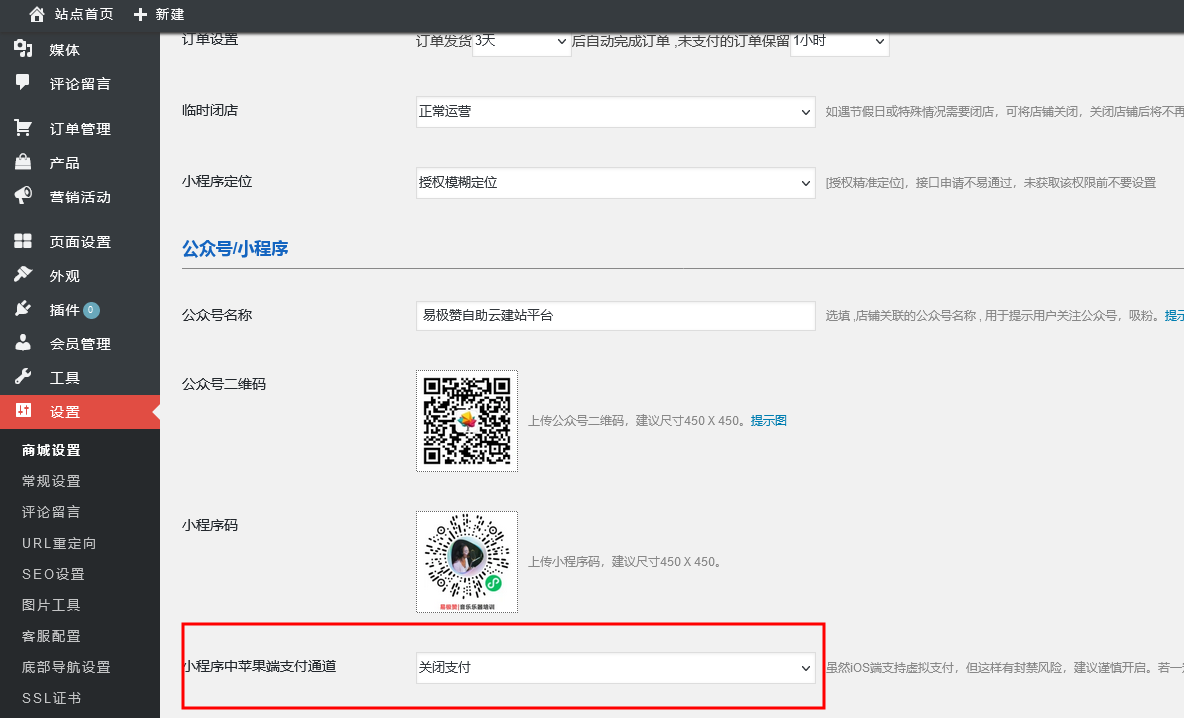Click the 外观 paintbrush icon
1184x718 pixels.
23,275
